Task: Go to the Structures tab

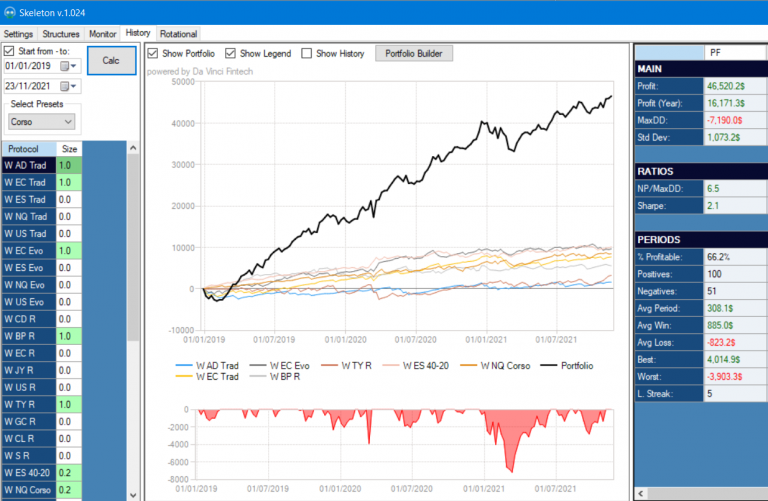Action: click(61, 33)
